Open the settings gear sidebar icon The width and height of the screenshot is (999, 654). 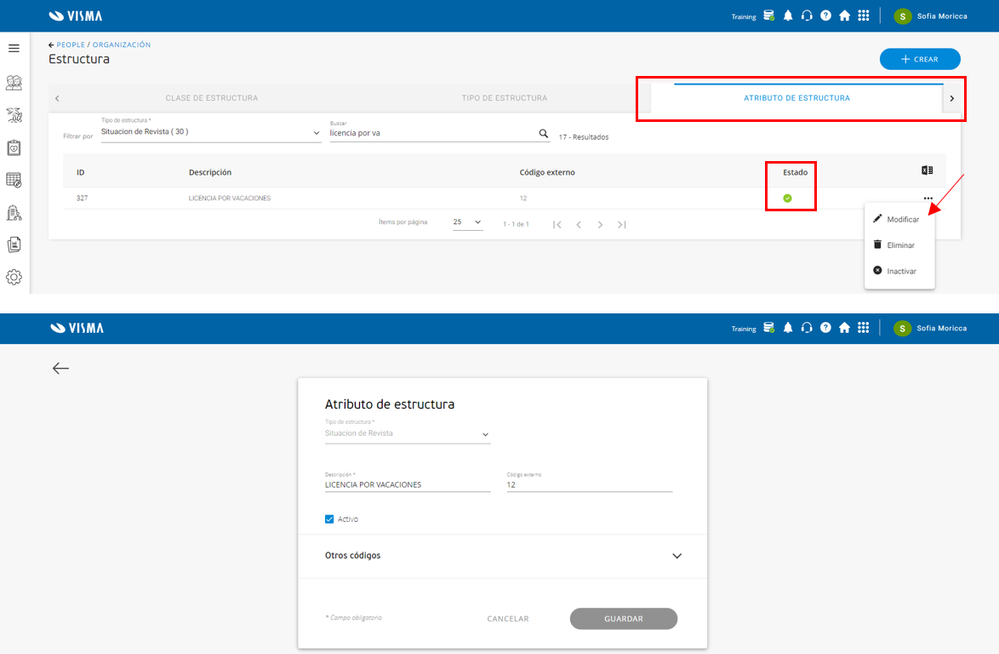(x=14, y=277)
